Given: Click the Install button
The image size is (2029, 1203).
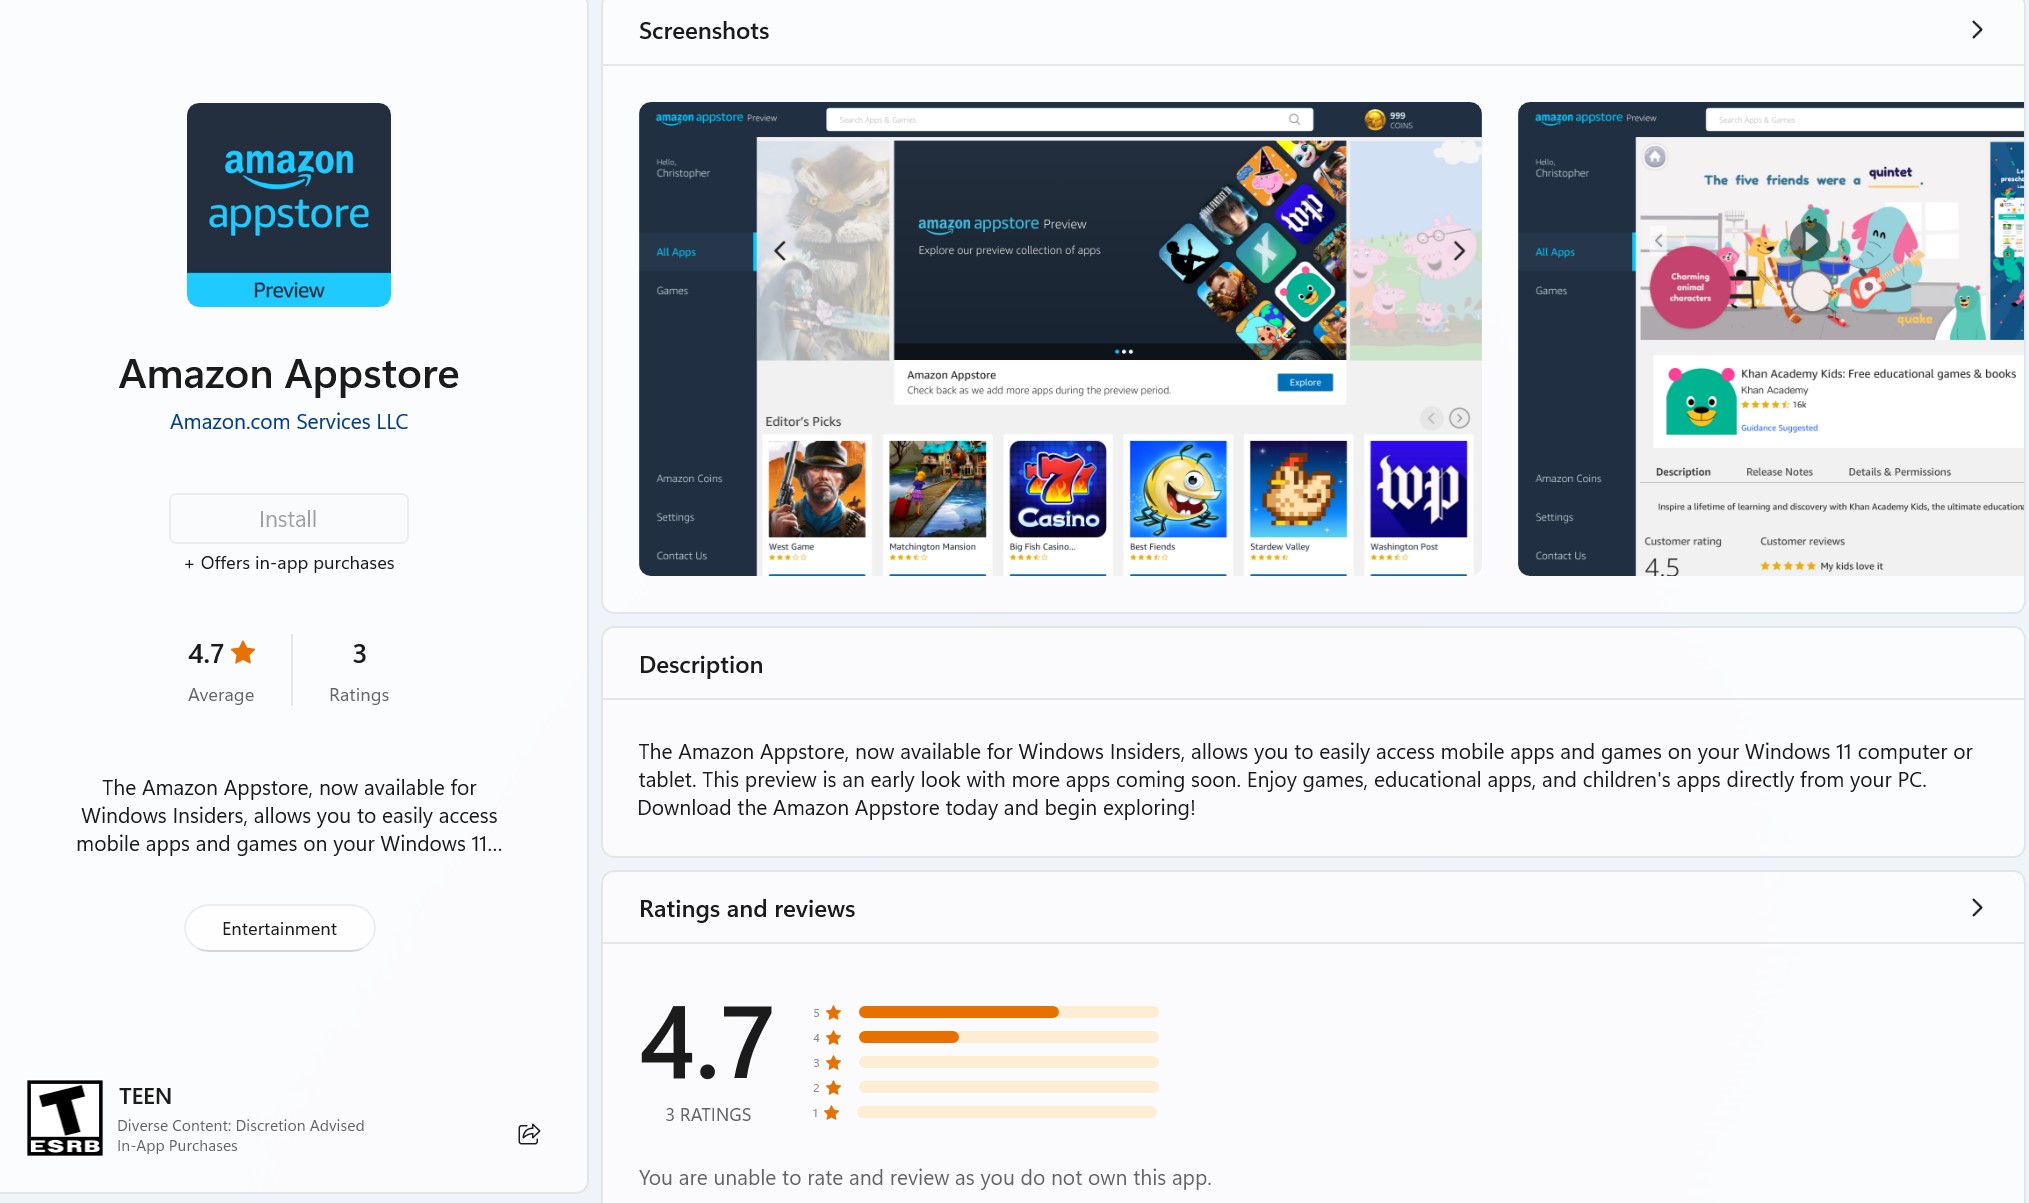Looking at the screenshot, I should pos(289,519).
